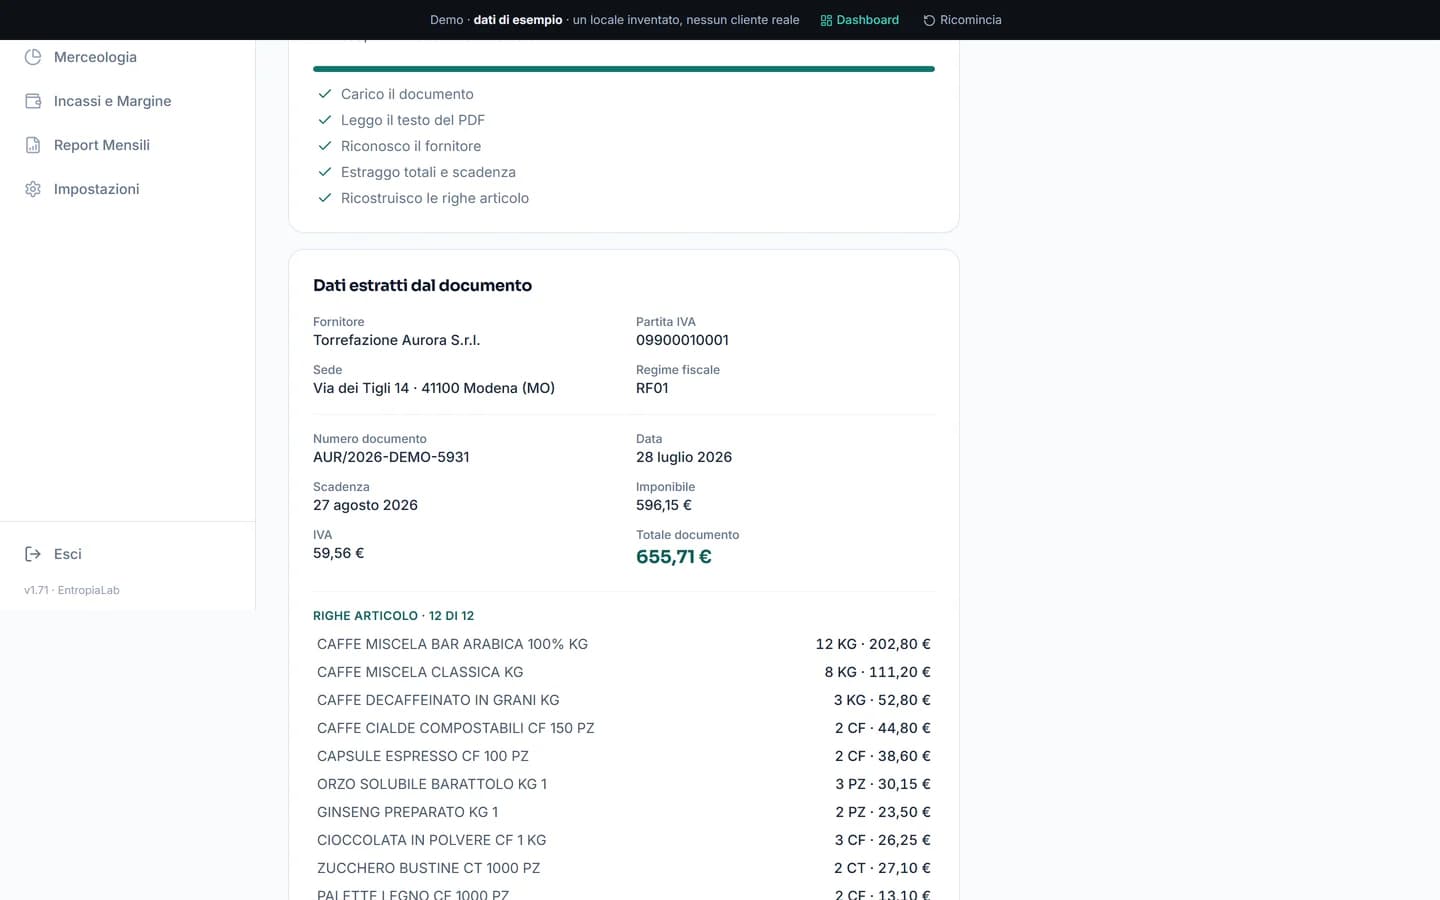This screenshot has height=900, width=1440.
Task: Click the green upload progress bar
Action: tap(624, 69)
